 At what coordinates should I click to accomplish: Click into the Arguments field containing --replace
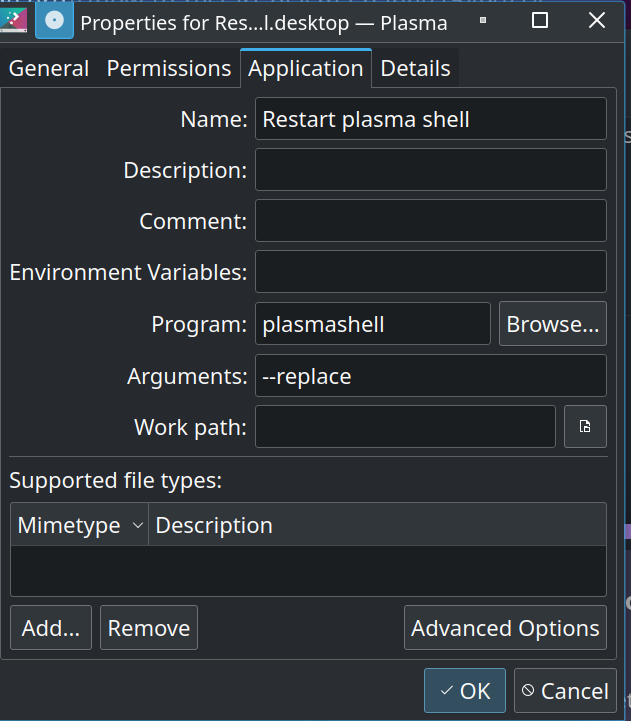[430, 376]
